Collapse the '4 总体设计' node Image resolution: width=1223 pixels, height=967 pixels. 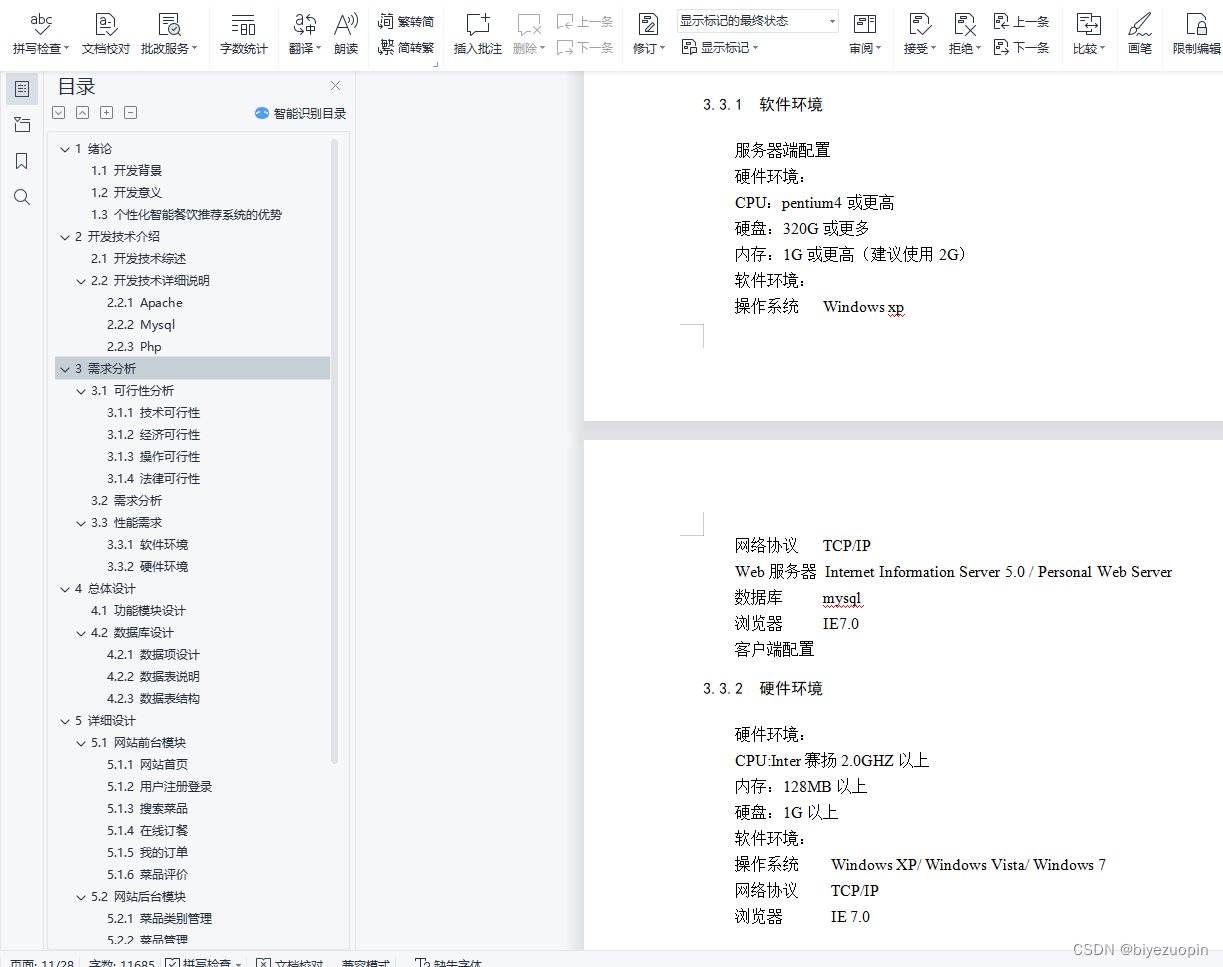tap(65, 589)
